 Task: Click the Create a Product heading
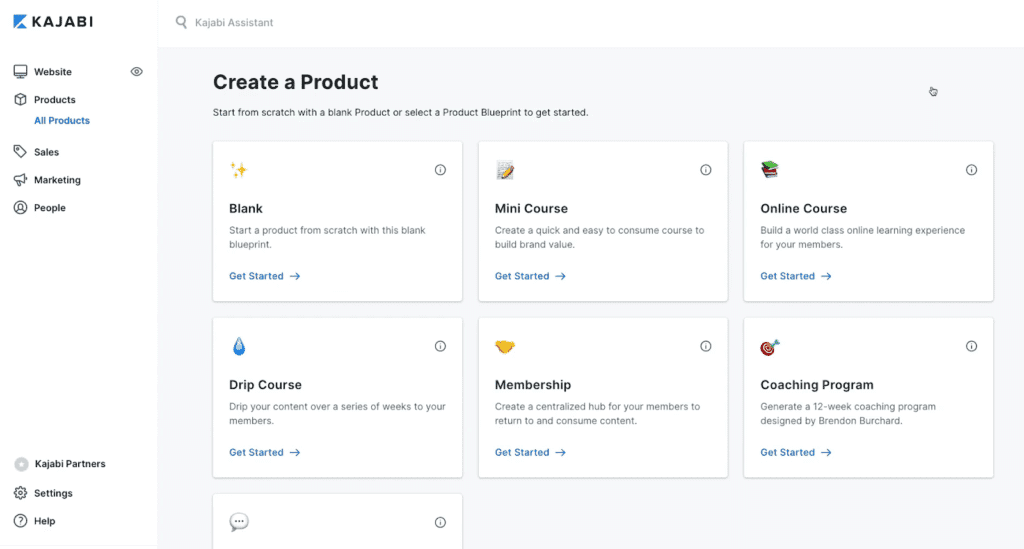coord(296,82)
